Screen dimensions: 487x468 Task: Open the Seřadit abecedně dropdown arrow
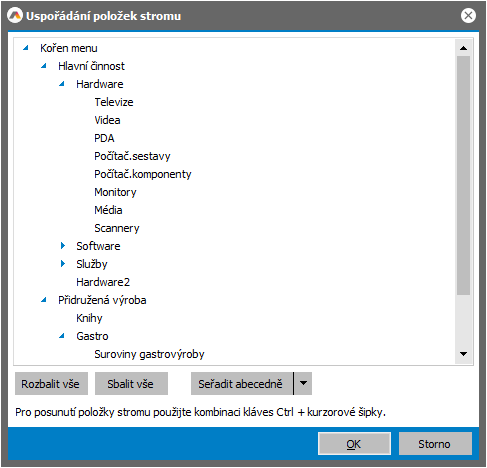click(303, 383)
